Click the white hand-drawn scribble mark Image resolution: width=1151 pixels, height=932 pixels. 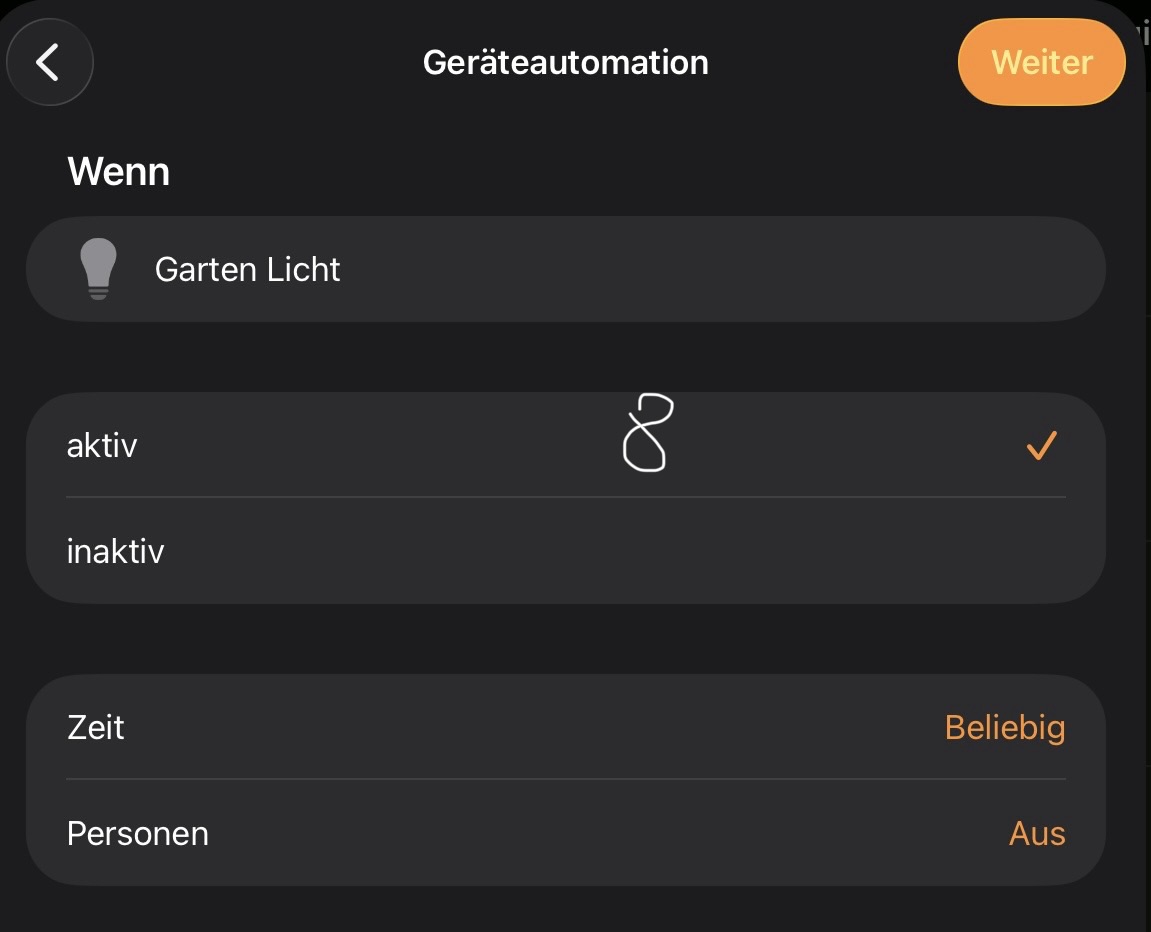point(646,434)
